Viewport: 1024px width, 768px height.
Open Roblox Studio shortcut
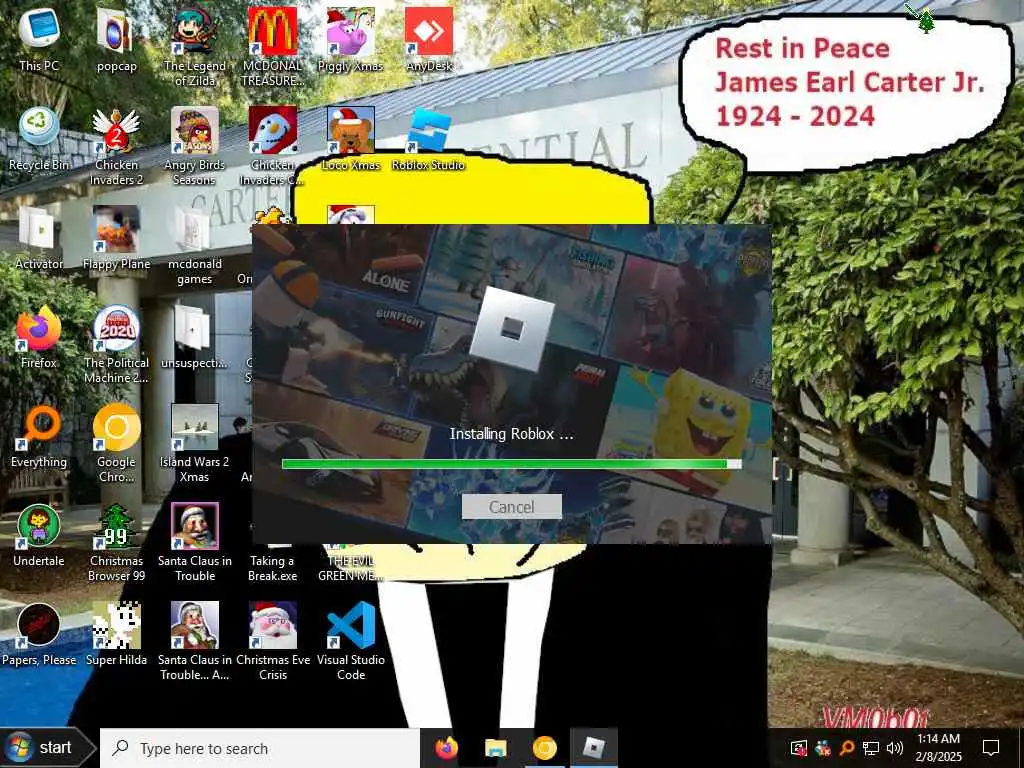(428, 138)
